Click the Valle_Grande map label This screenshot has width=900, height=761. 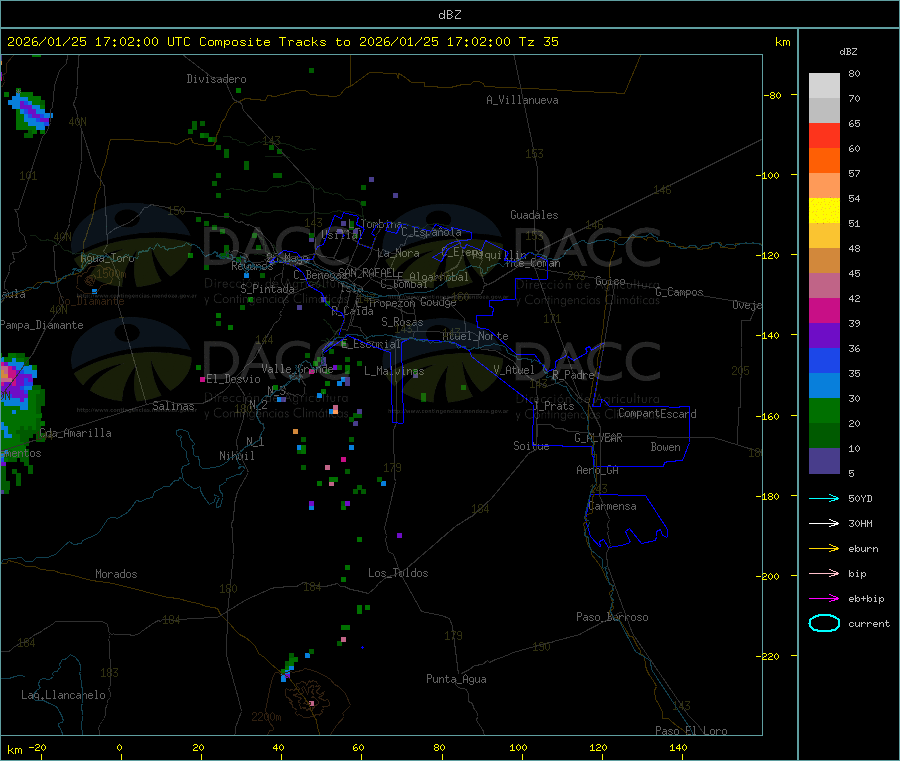point(297,368)
